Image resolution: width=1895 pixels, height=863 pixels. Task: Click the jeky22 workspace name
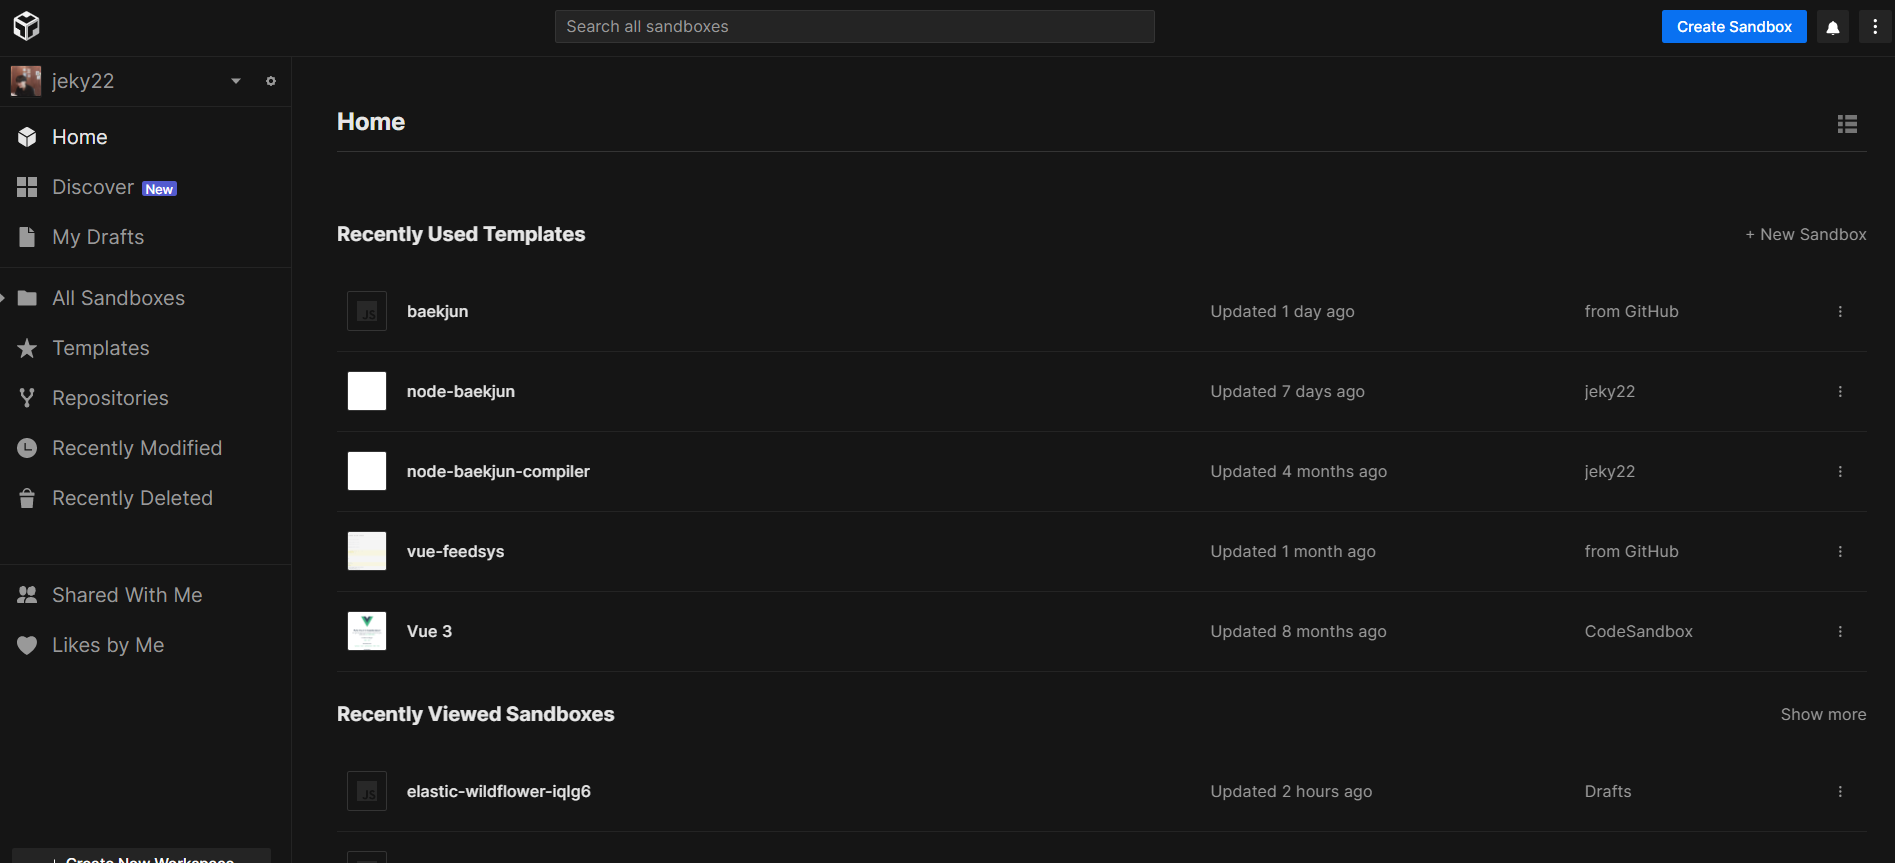tap(83, 81)
